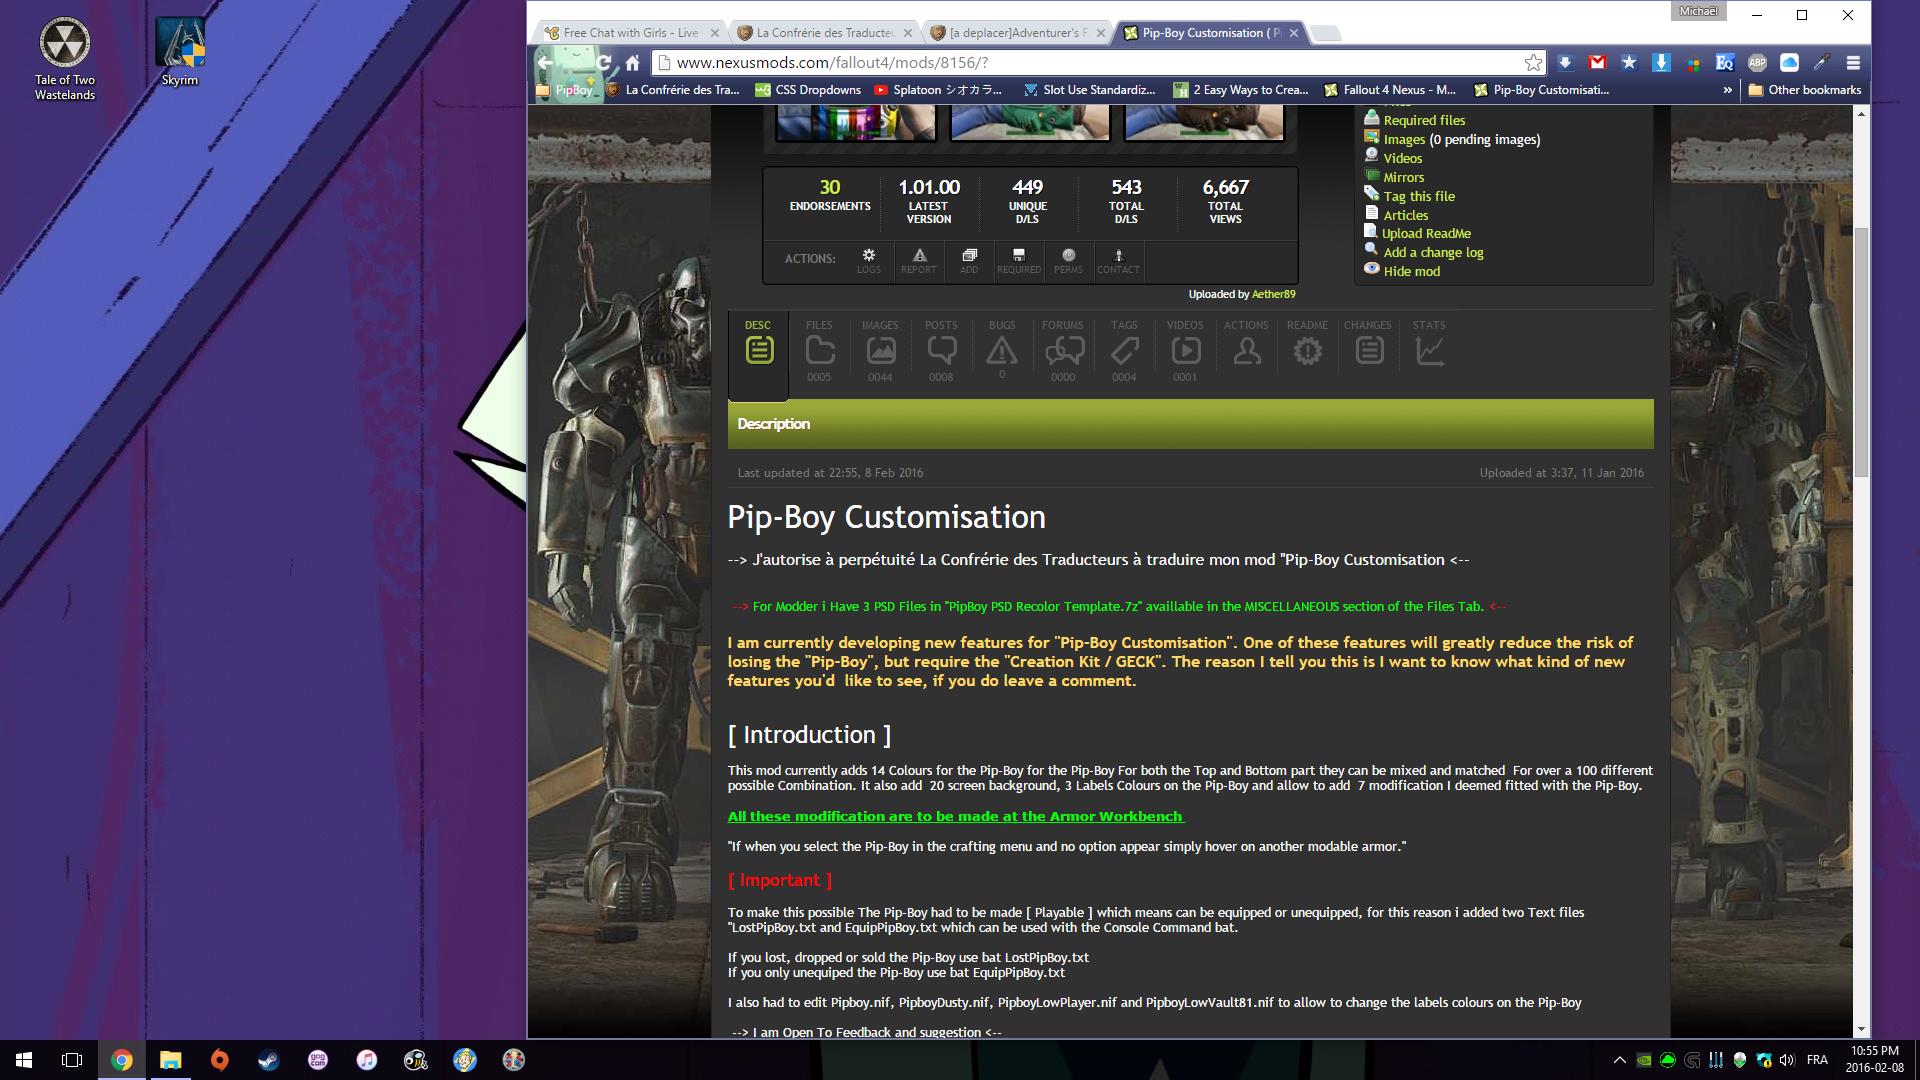The width and height of the screenshot is (1920, 1080).
Task: Reload the page with refresh button
Action: [603, 63]
